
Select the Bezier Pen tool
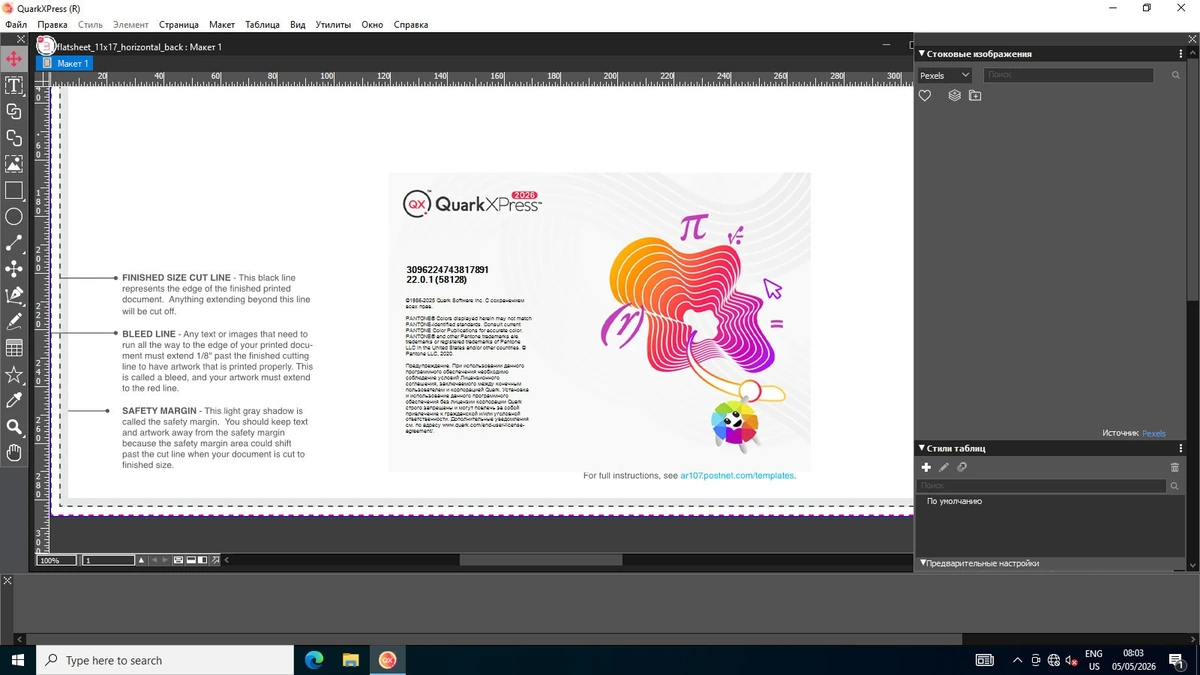tap(14, 295)
